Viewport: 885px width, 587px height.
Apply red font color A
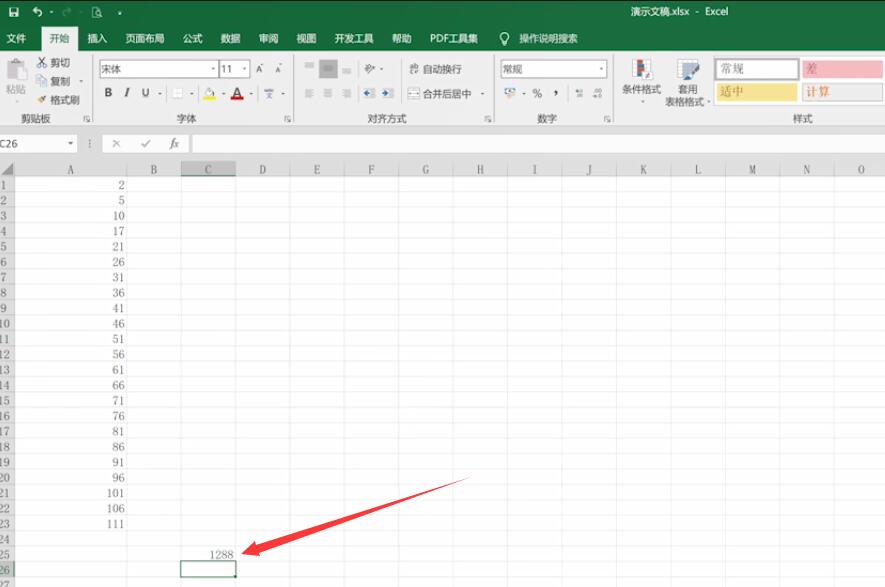point(237,93)
